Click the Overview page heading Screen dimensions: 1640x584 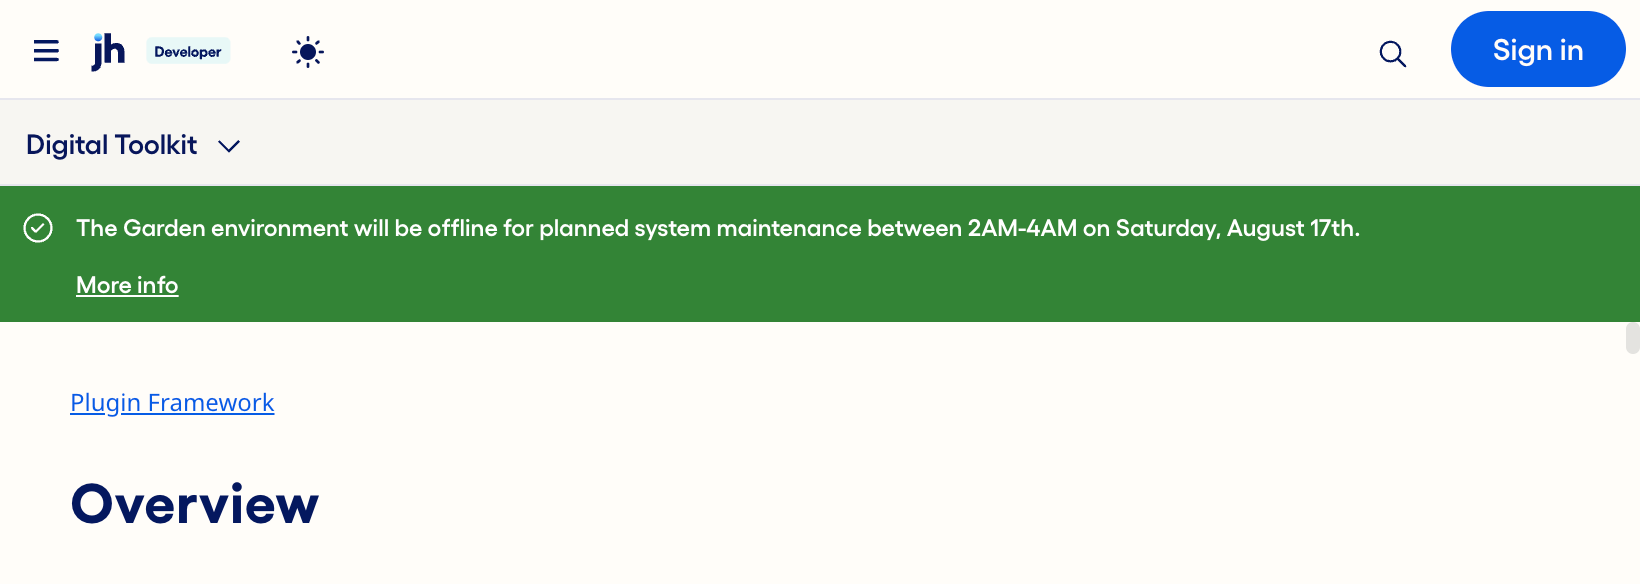click(x=195, y=504)
